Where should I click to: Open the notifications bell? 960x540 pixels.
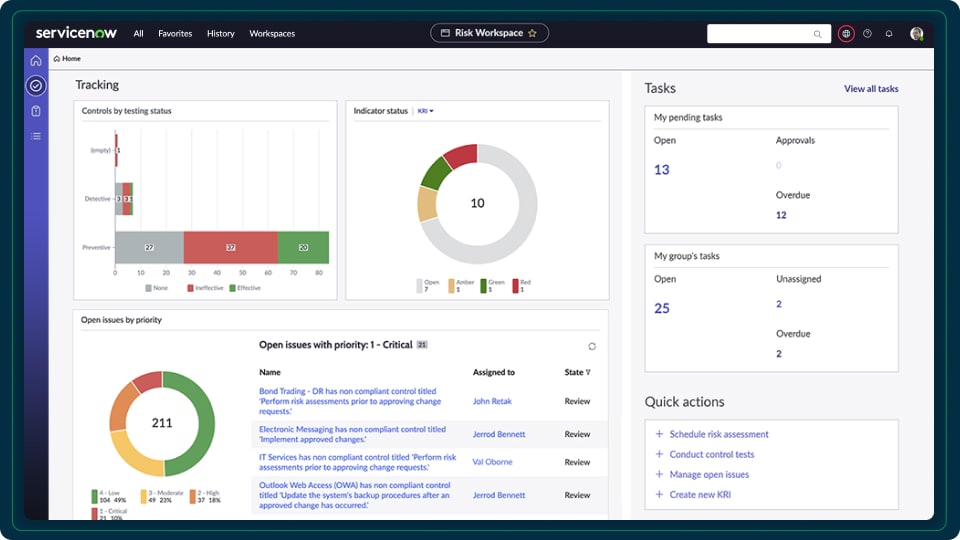click(x=889, y=33)
